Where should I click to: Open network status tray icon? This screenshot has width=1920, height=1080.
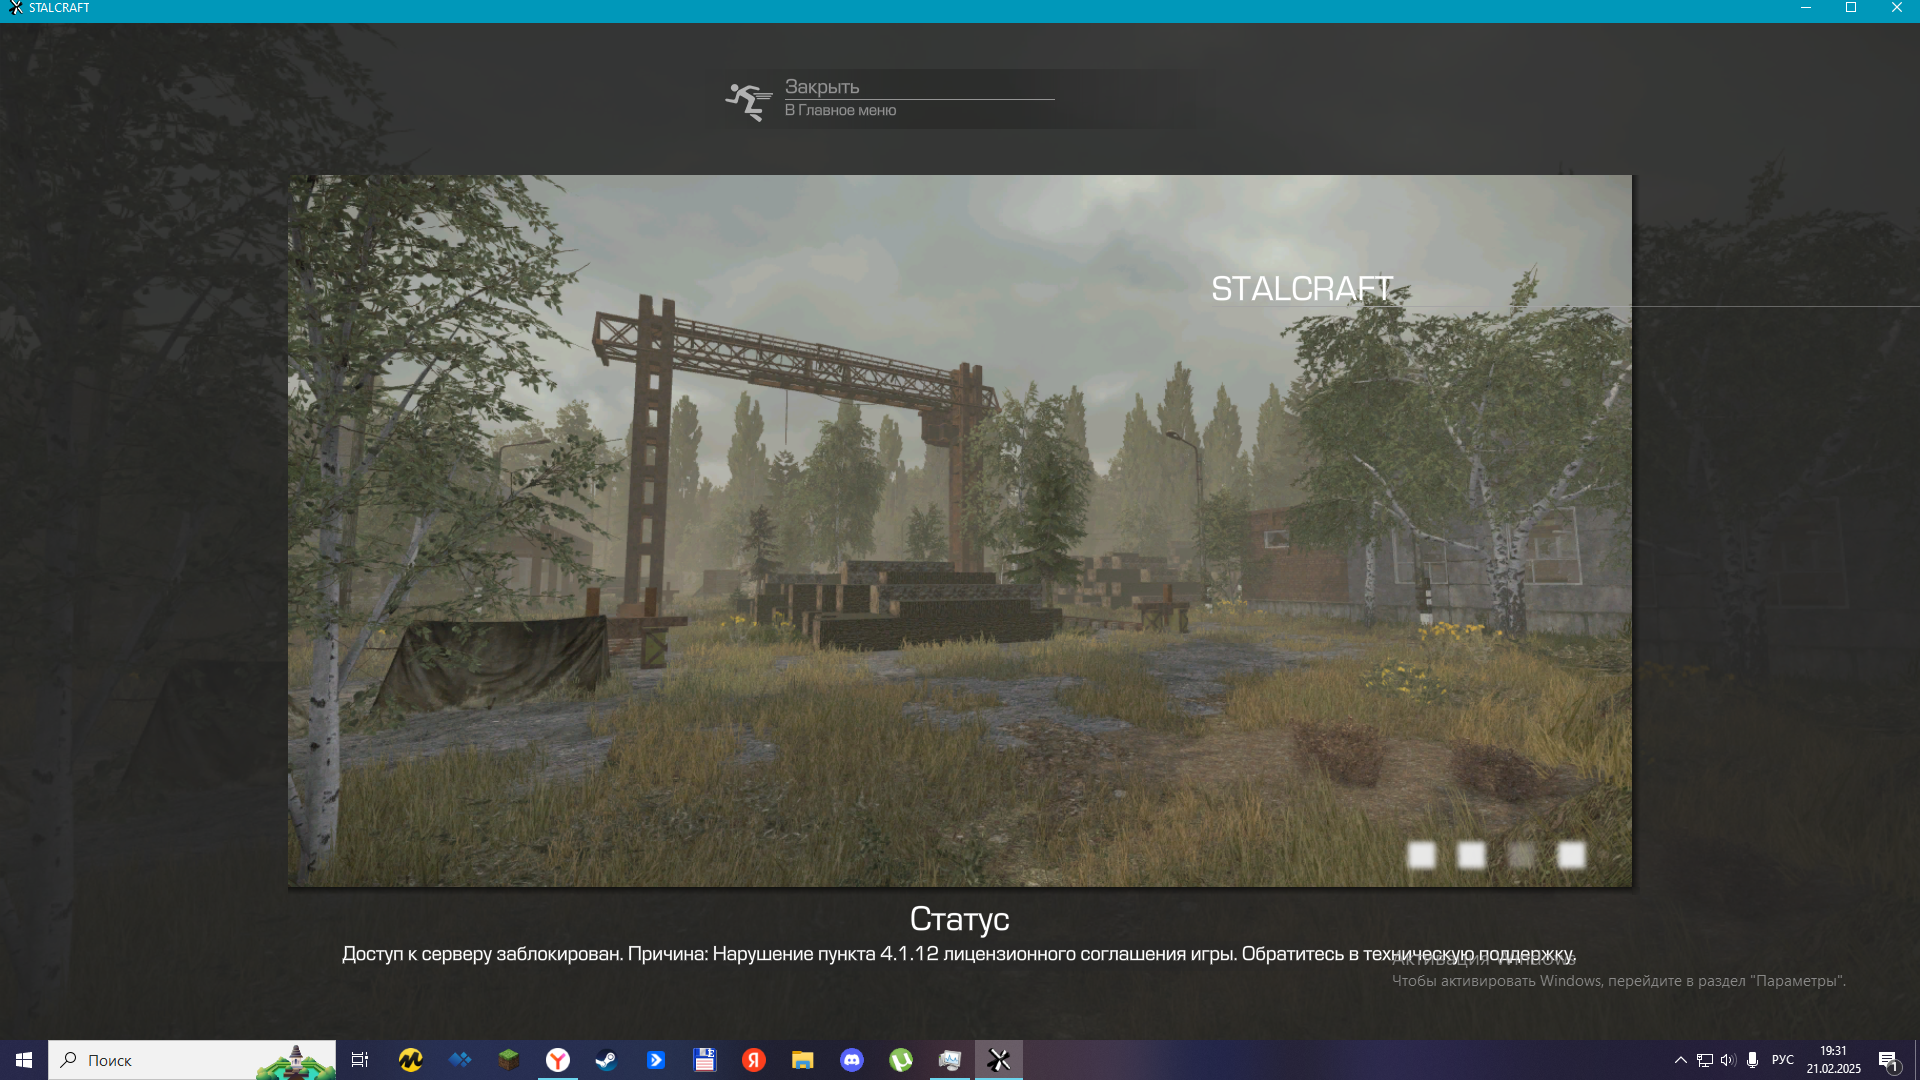[x=1705, y=1060]
